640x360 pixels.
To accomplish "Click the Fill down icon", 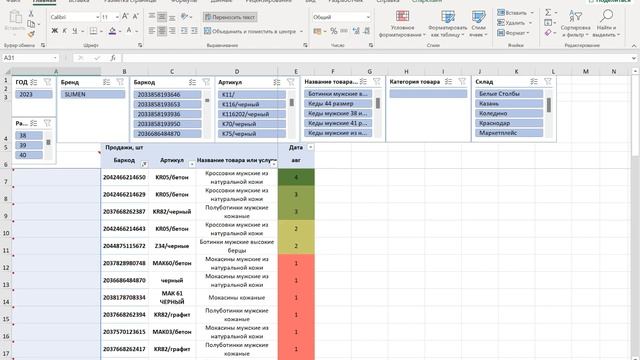I will coord(548,23).
